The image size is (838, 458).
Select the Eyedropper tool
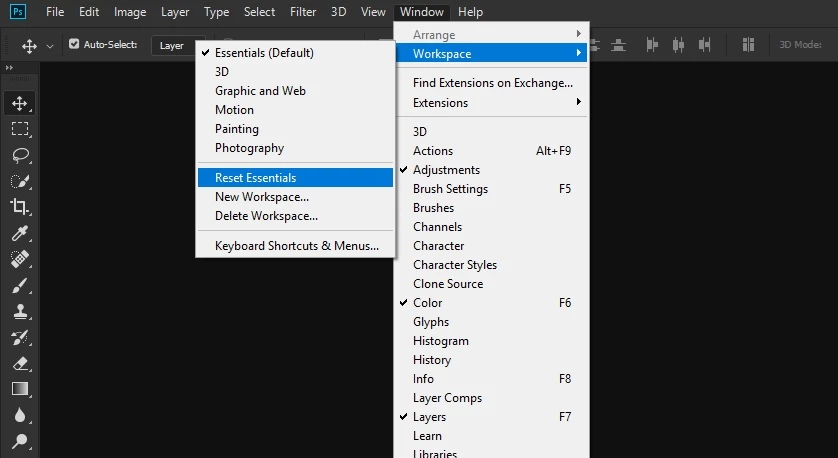click(20, 233)
